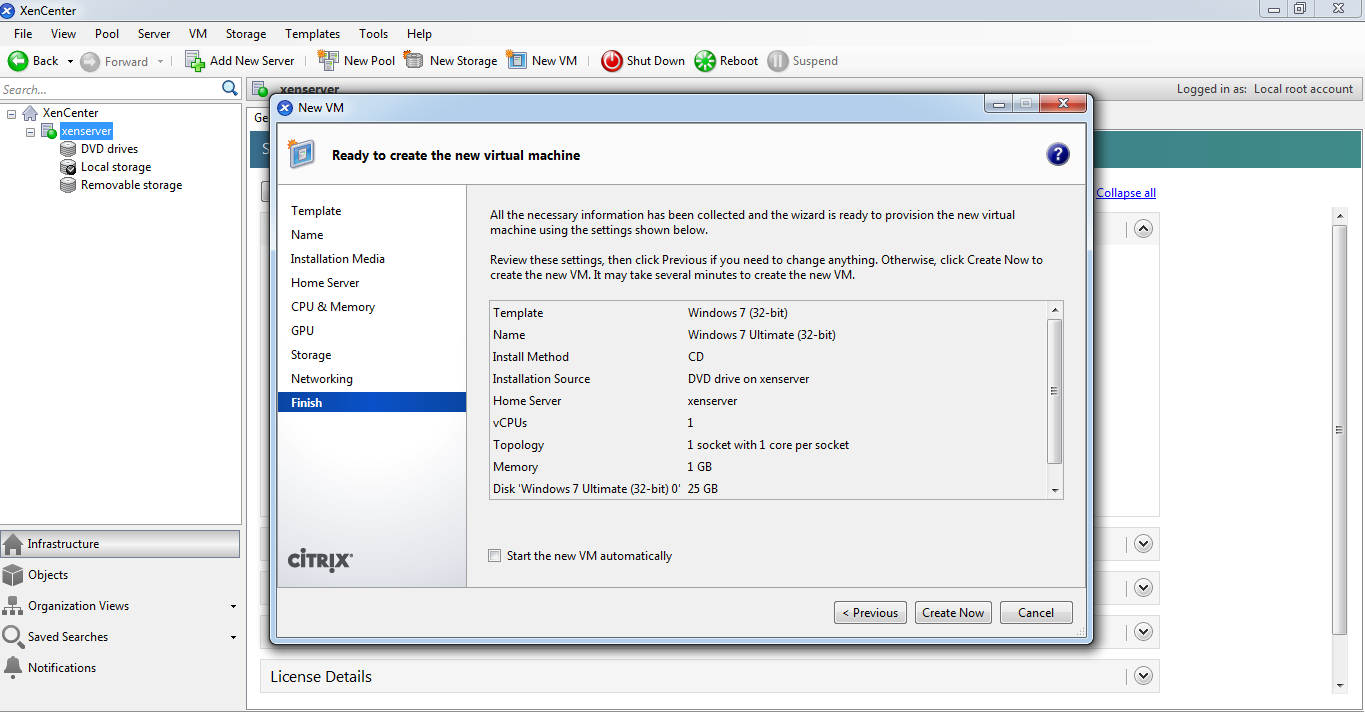The image size is (1365, 712).
Task: Click the red Shut Down icon
Action: pos(612,61)
